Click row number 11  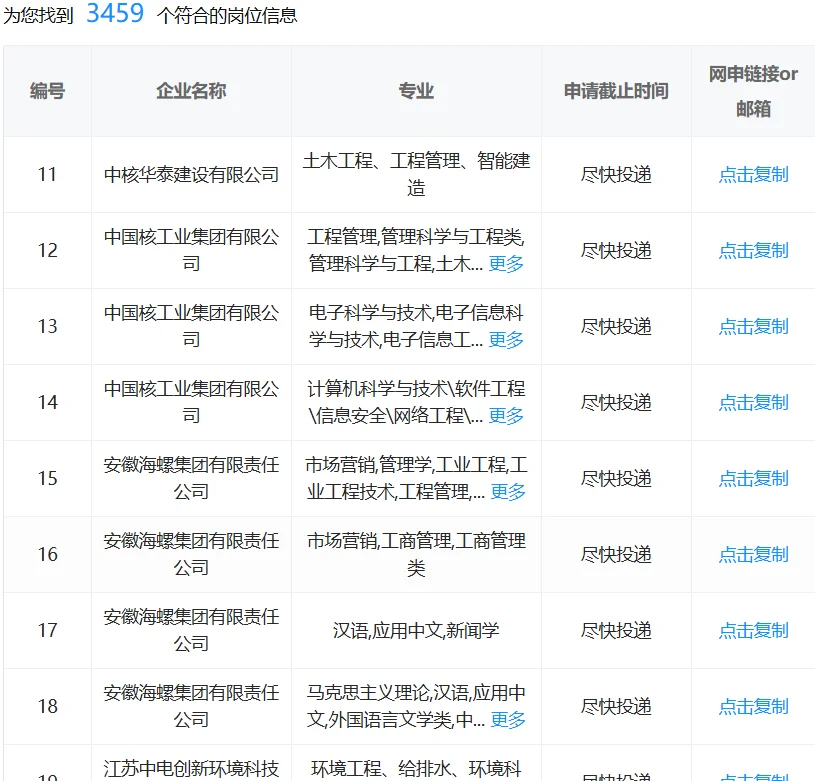47,174
